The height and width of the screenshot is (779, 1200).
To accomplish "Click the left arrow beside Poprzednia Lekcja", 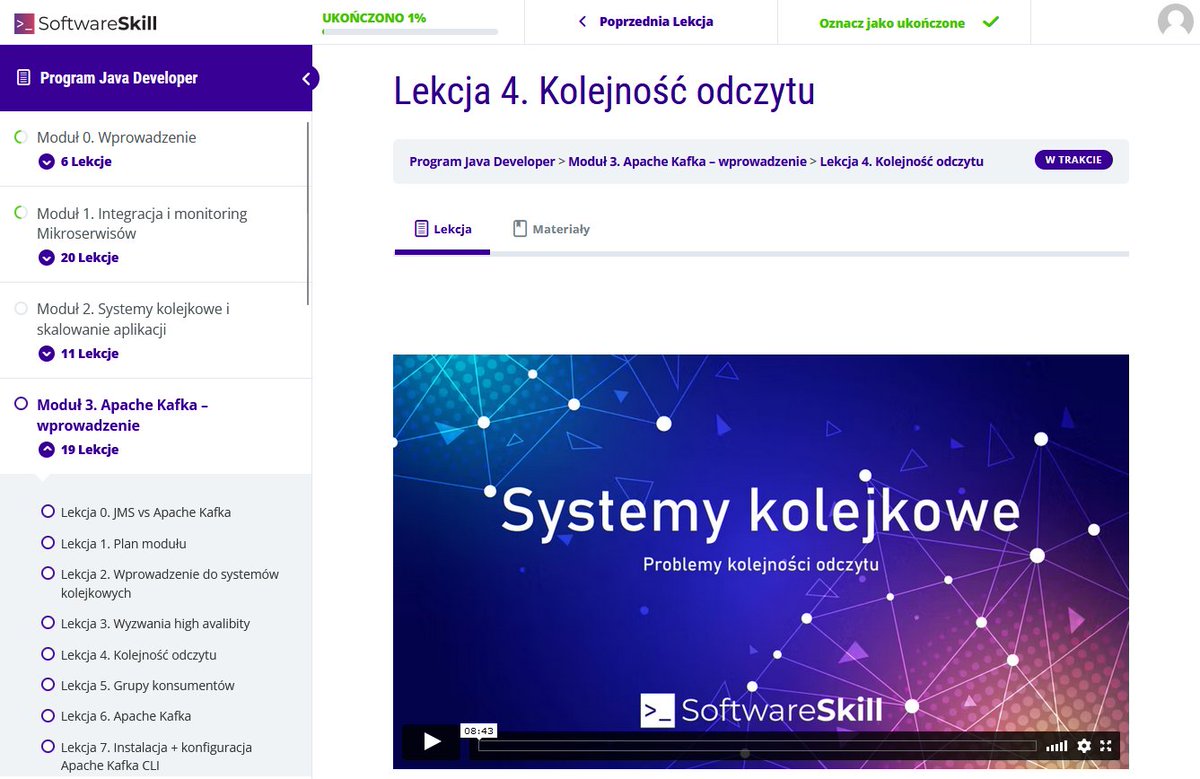I will (x=582, y=22).
